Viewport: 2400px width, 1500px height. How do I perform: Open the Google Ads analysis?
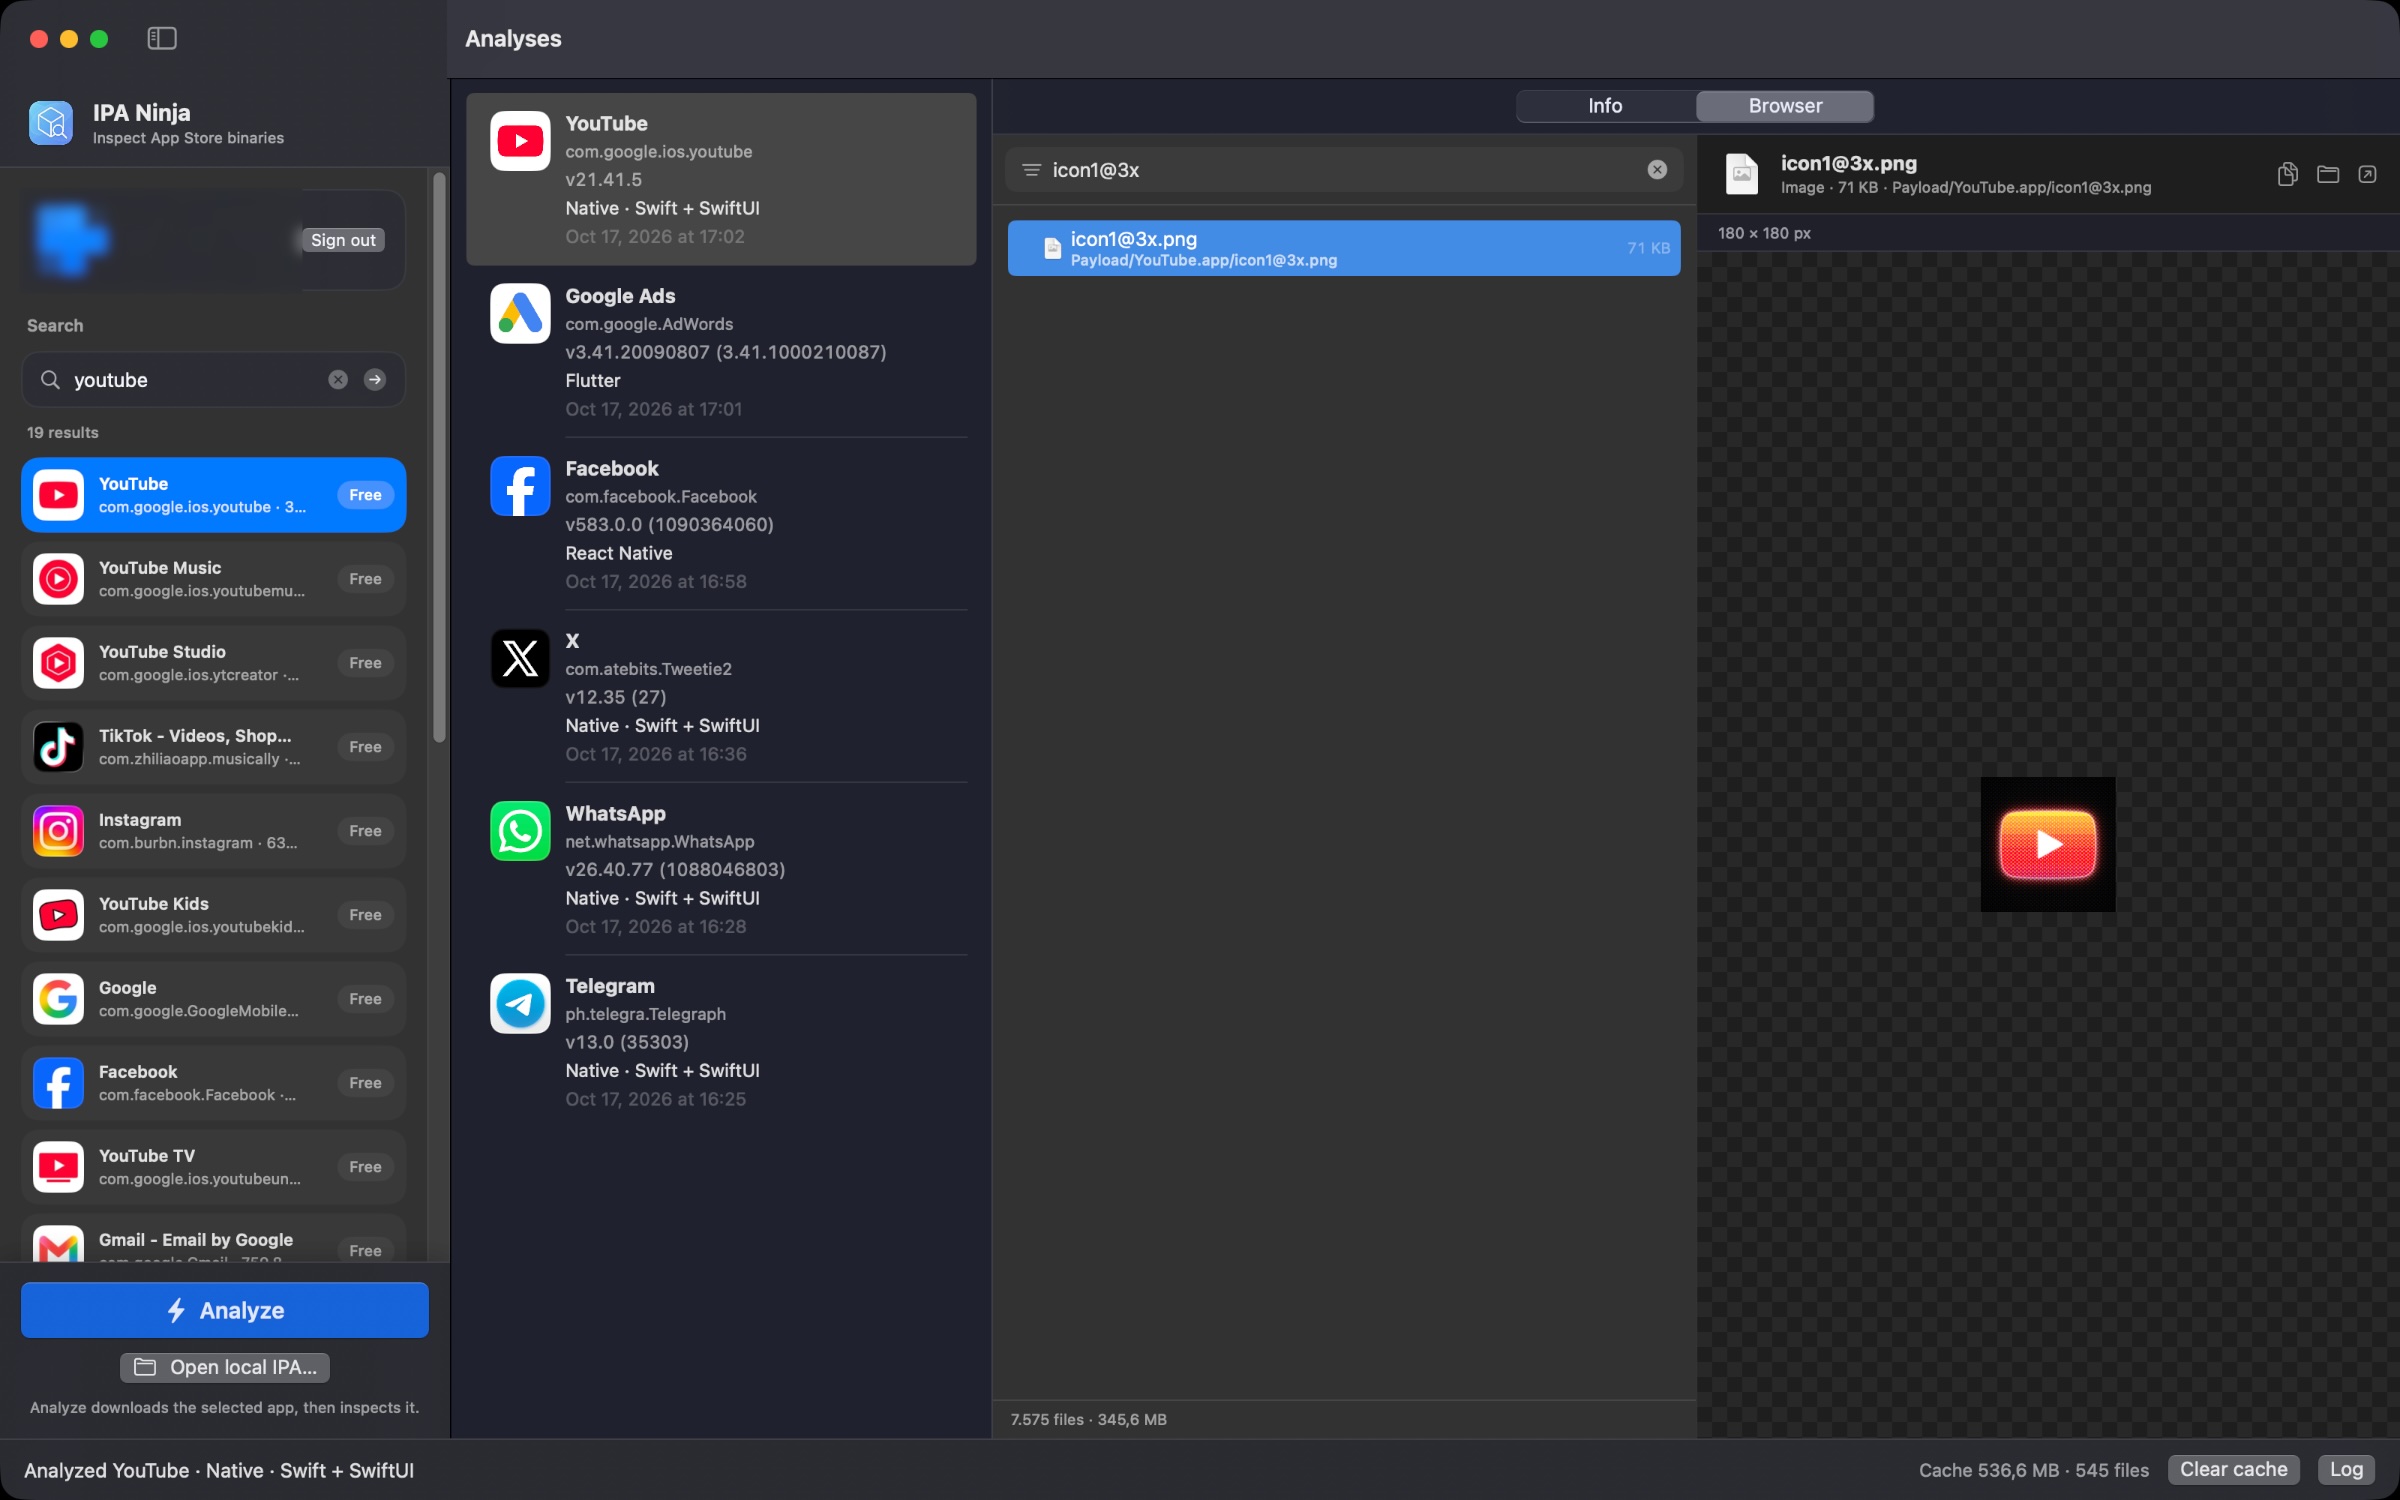(721, 352)
